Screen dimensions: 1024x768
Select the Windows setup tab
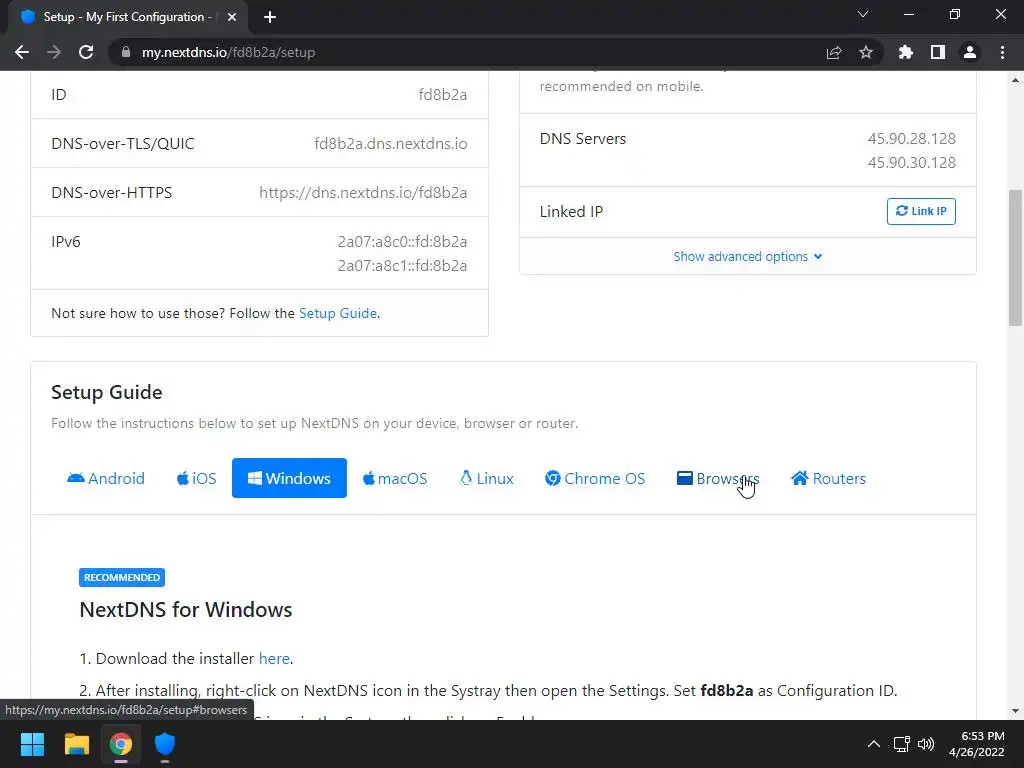(289, 478)
